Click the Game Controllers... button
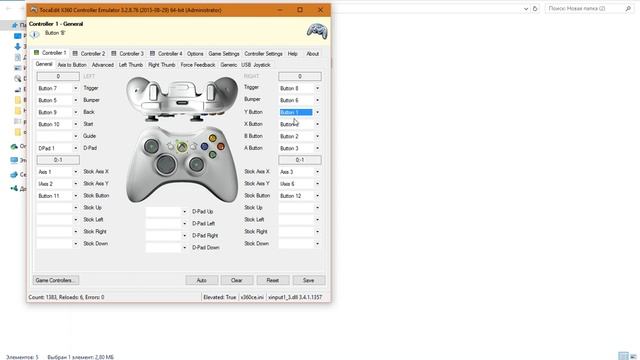This screenshot has width=640, height=360. click(56, 280)
